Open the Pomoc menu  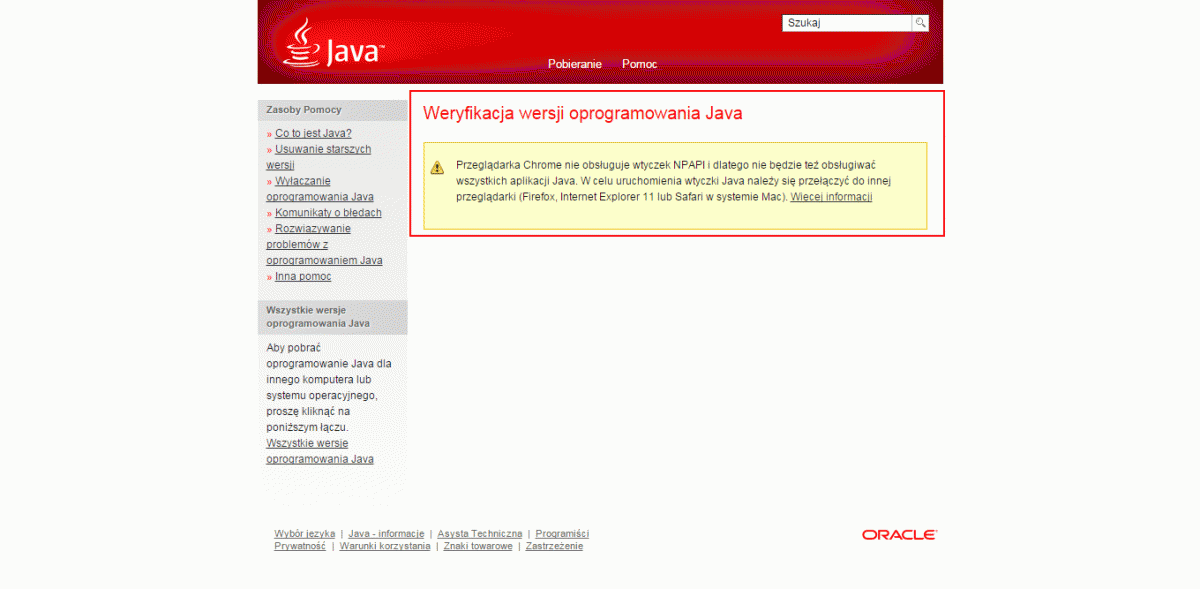coord(639,64)
